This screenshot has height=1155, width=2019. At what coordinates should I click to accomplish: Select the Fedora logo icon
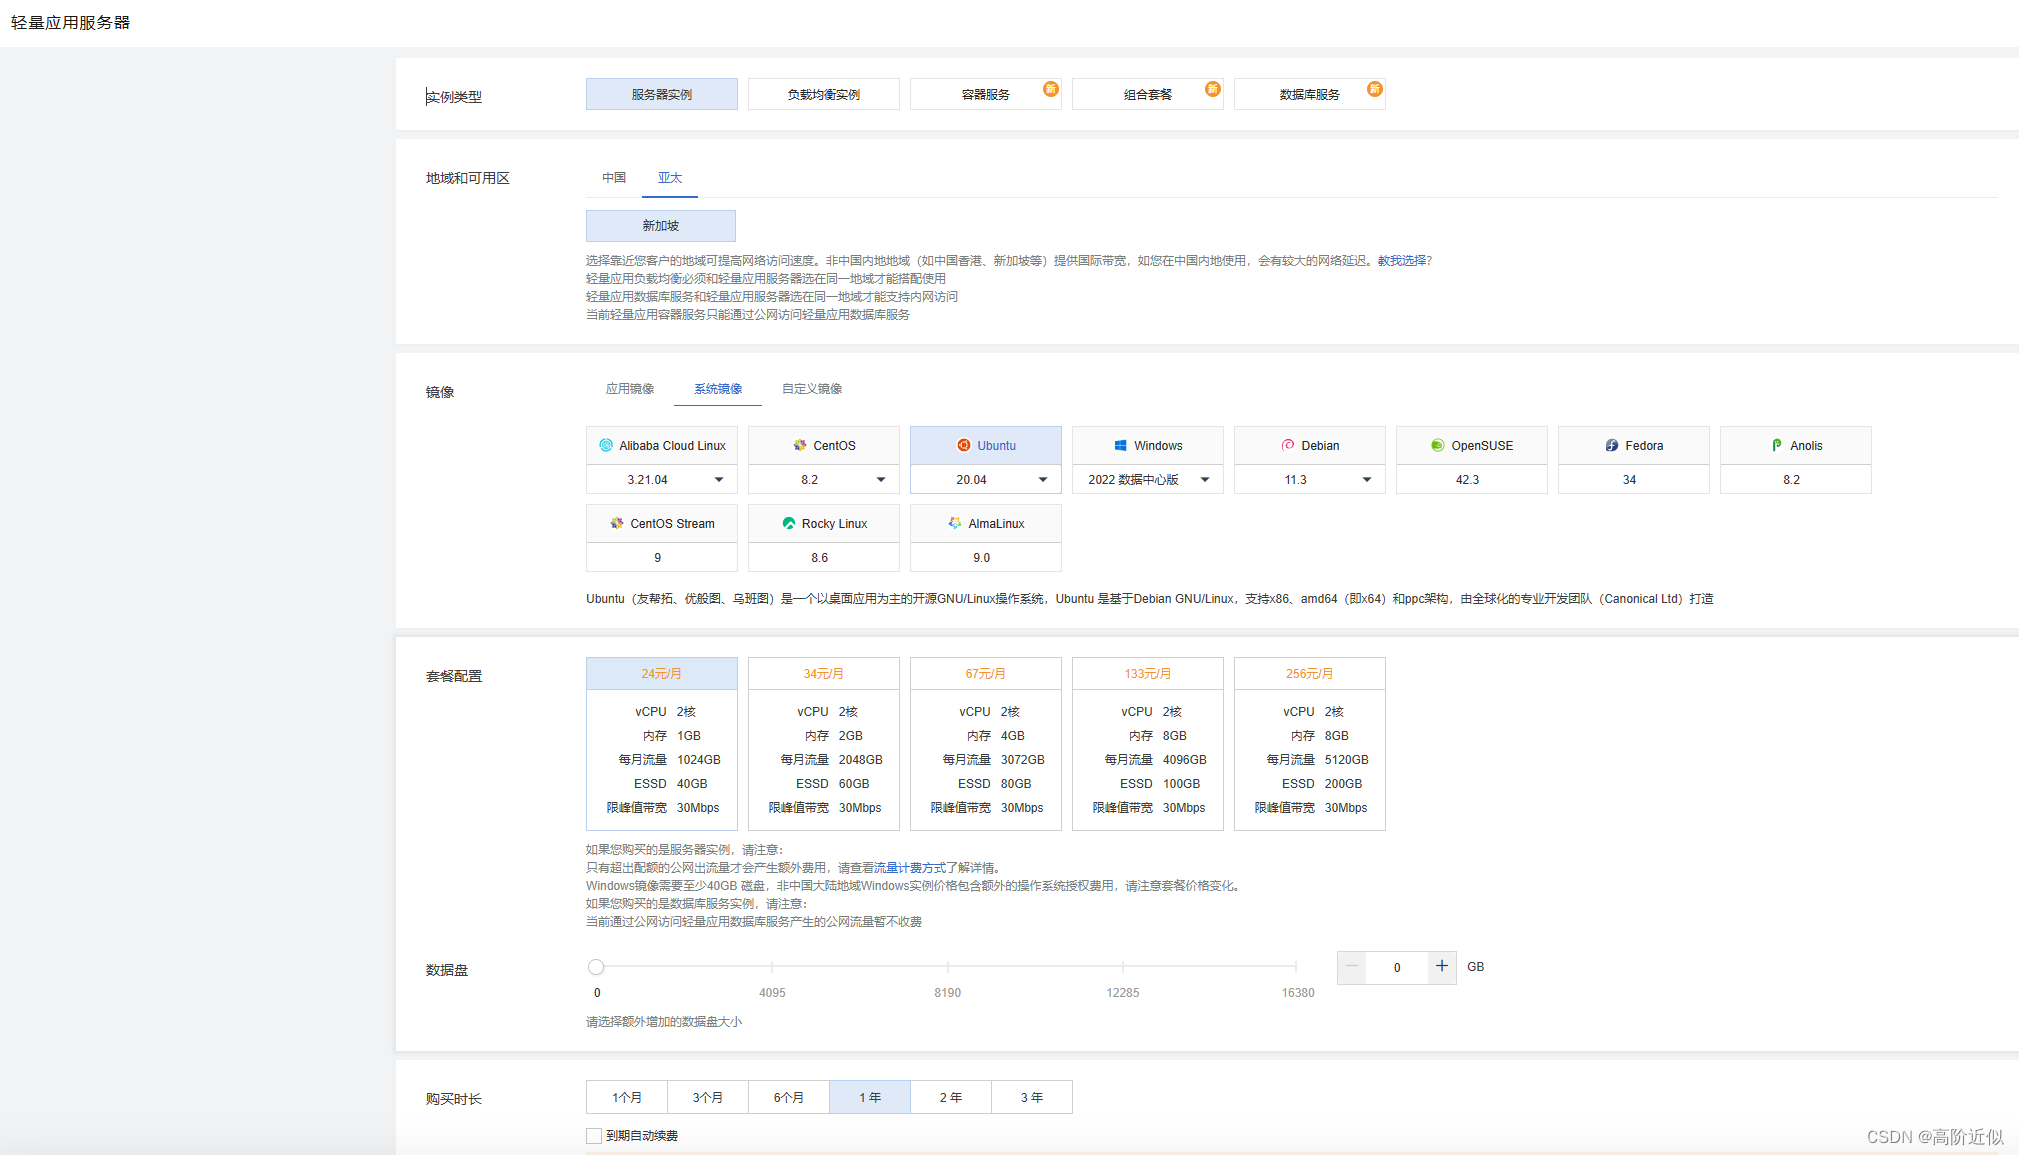(x=1612, y=445)
